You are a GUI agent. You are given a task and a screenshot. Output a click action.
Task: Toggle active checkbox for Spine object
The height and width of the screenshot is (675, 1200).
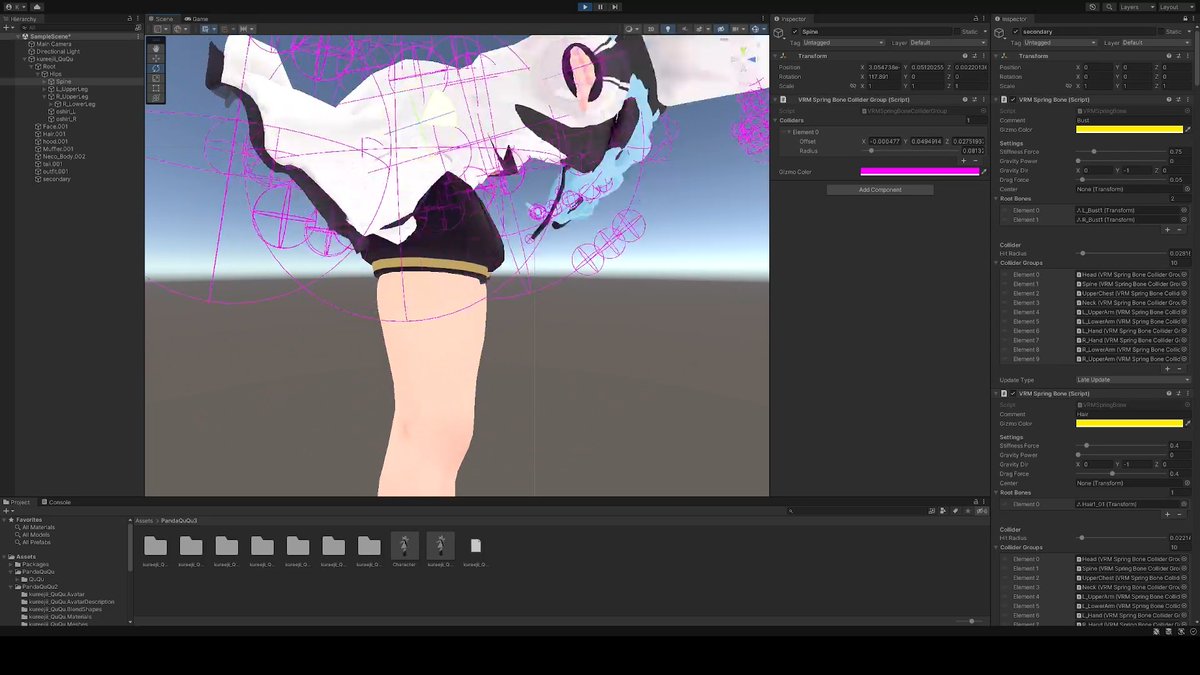(795, 31)
